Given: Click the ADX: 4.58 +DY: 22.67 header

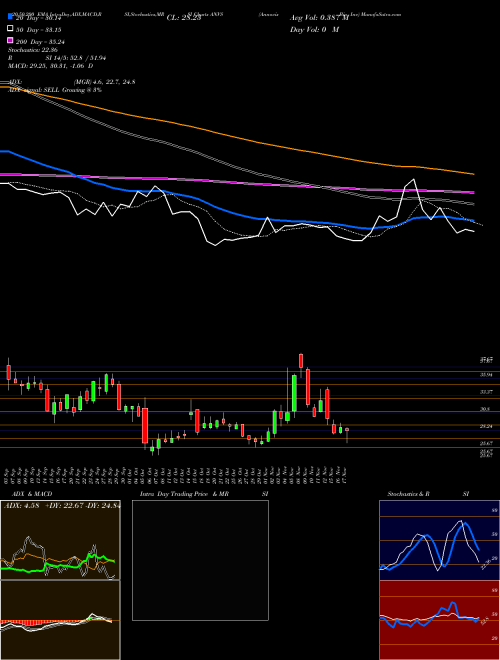Looking at the screenshot, I should click(61, 506).
